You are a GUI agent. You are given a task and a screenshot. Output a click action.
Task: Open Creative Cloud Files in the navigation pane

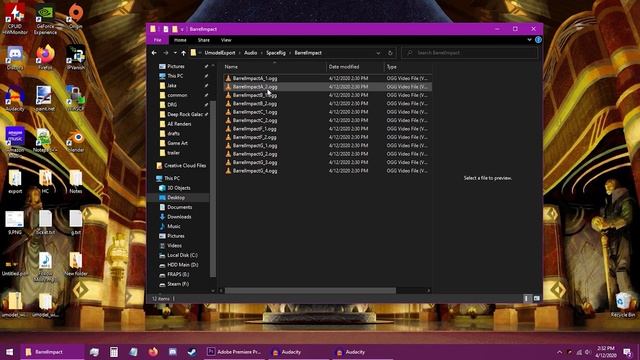(184, 166)
